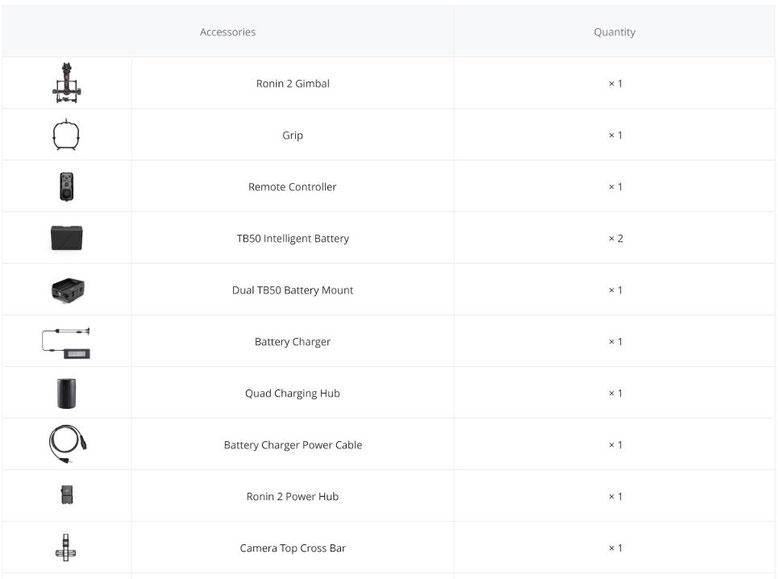This screenshot has width=778, height=579.
Task: Click the Remote Controller thumbnail image
Action: pos(66,187)
